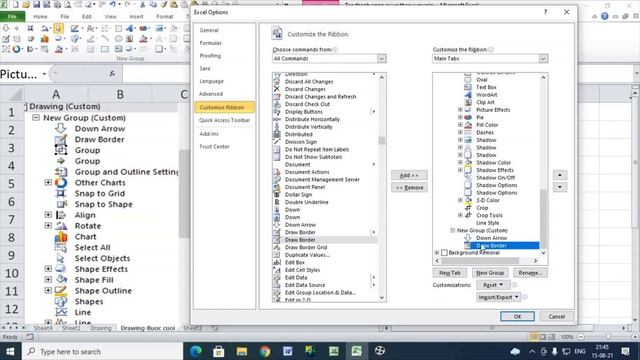Expand the Background Removal tab node
640x360 pixels.
point(437,253)
